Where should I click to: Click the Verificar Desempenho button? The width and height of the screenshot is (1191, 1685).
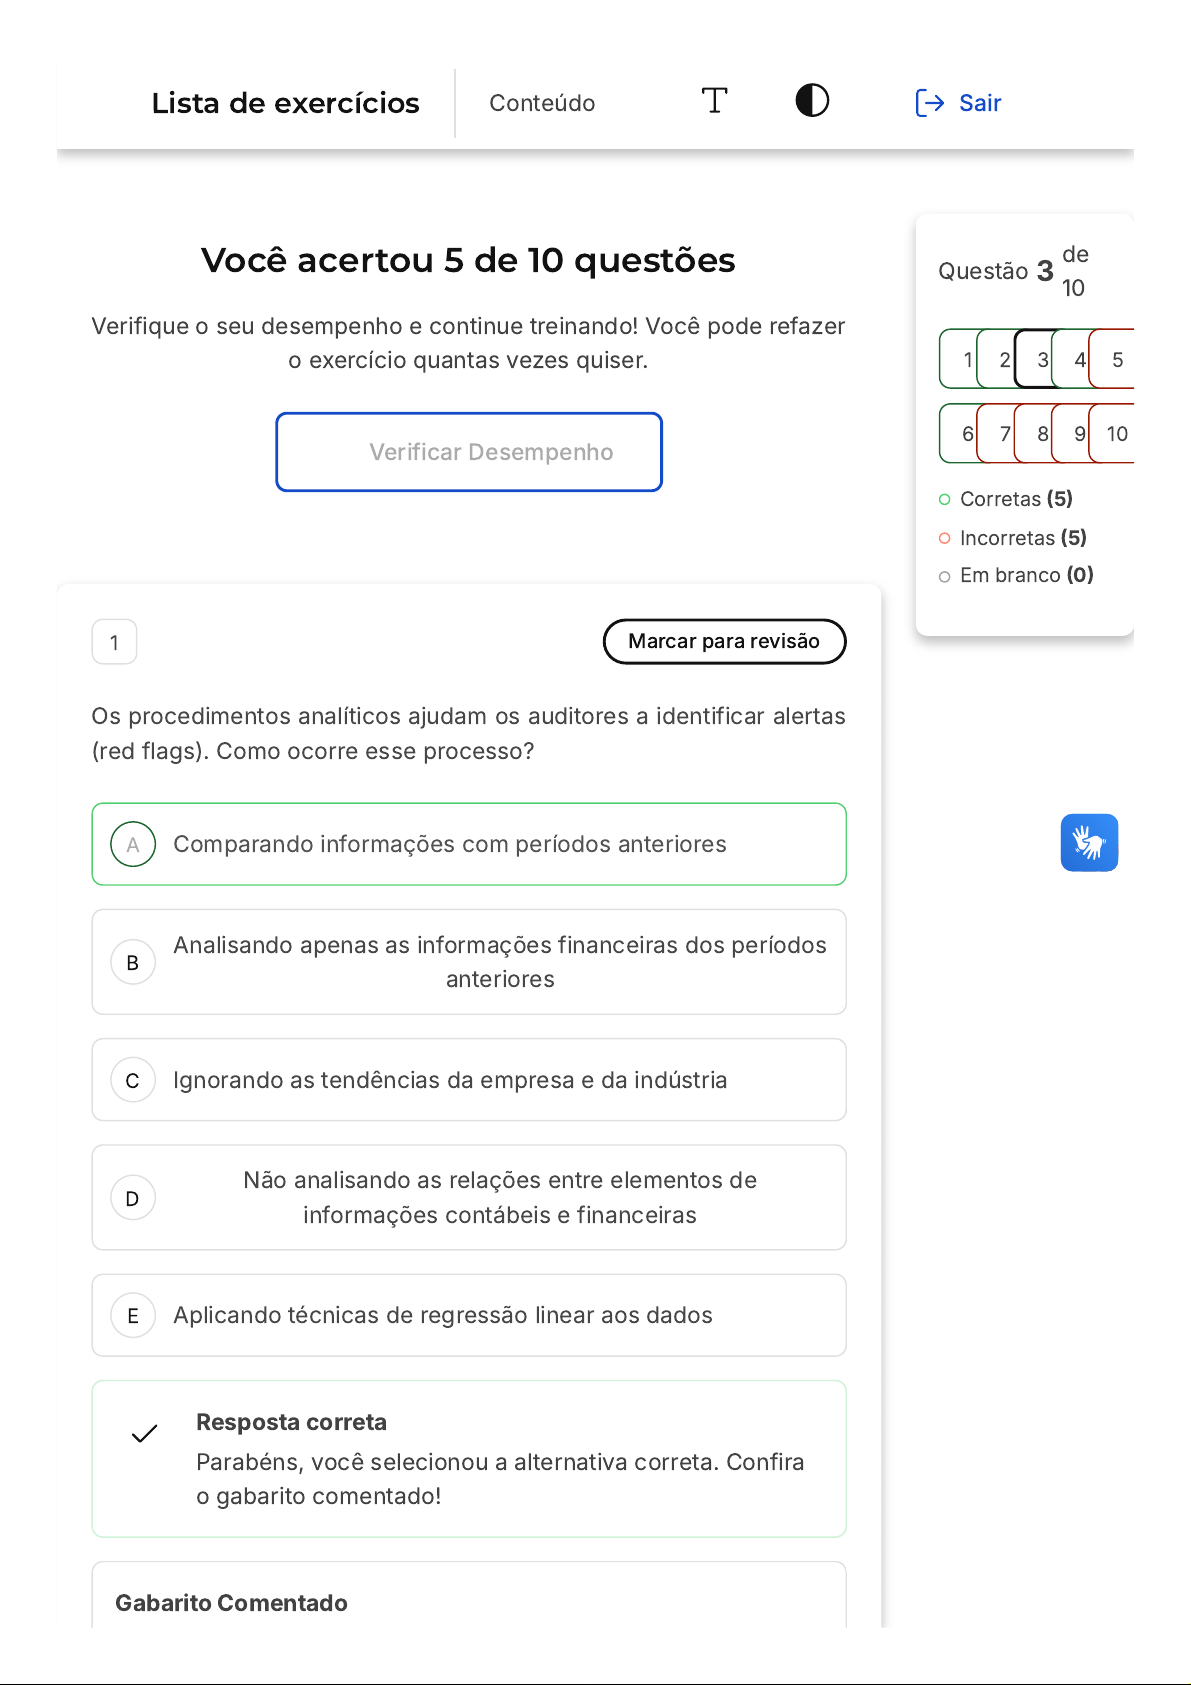(469, 452)
